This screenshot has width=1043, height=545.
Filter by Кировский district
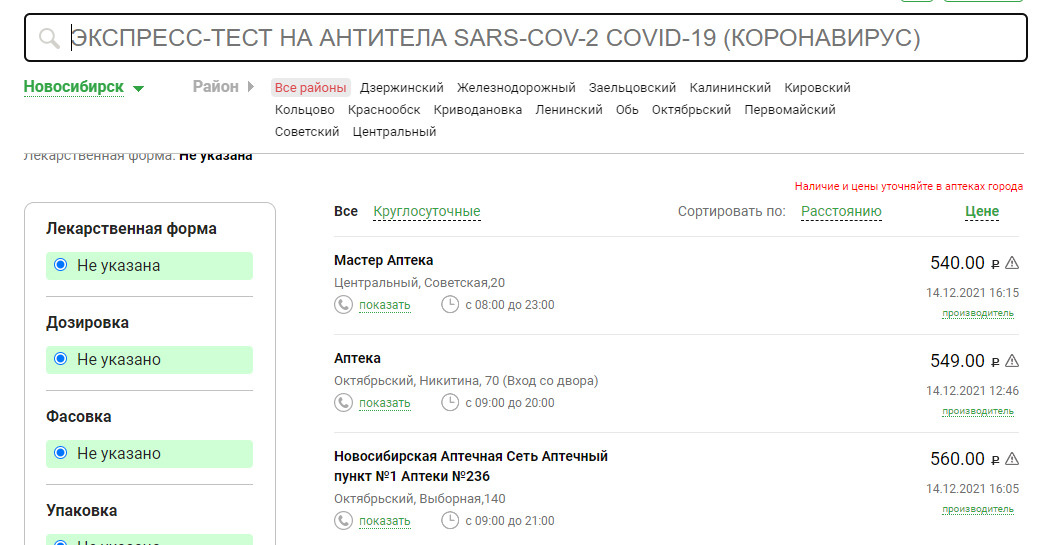pyautogui.click(x=818, y=88)
